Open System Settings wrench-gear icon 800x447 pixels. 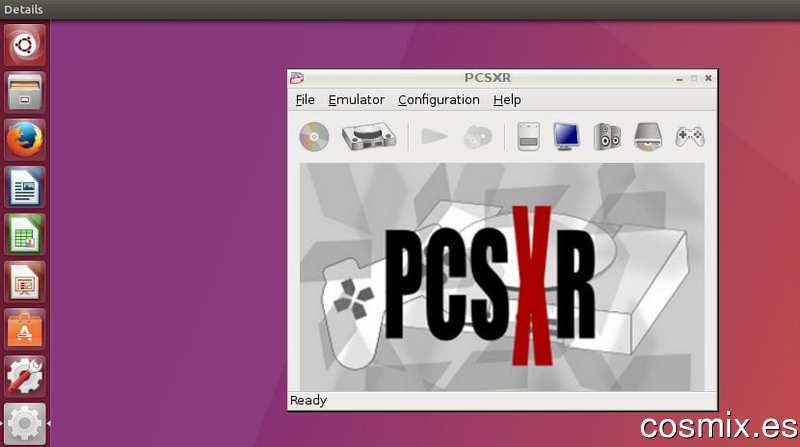point(24,377)
